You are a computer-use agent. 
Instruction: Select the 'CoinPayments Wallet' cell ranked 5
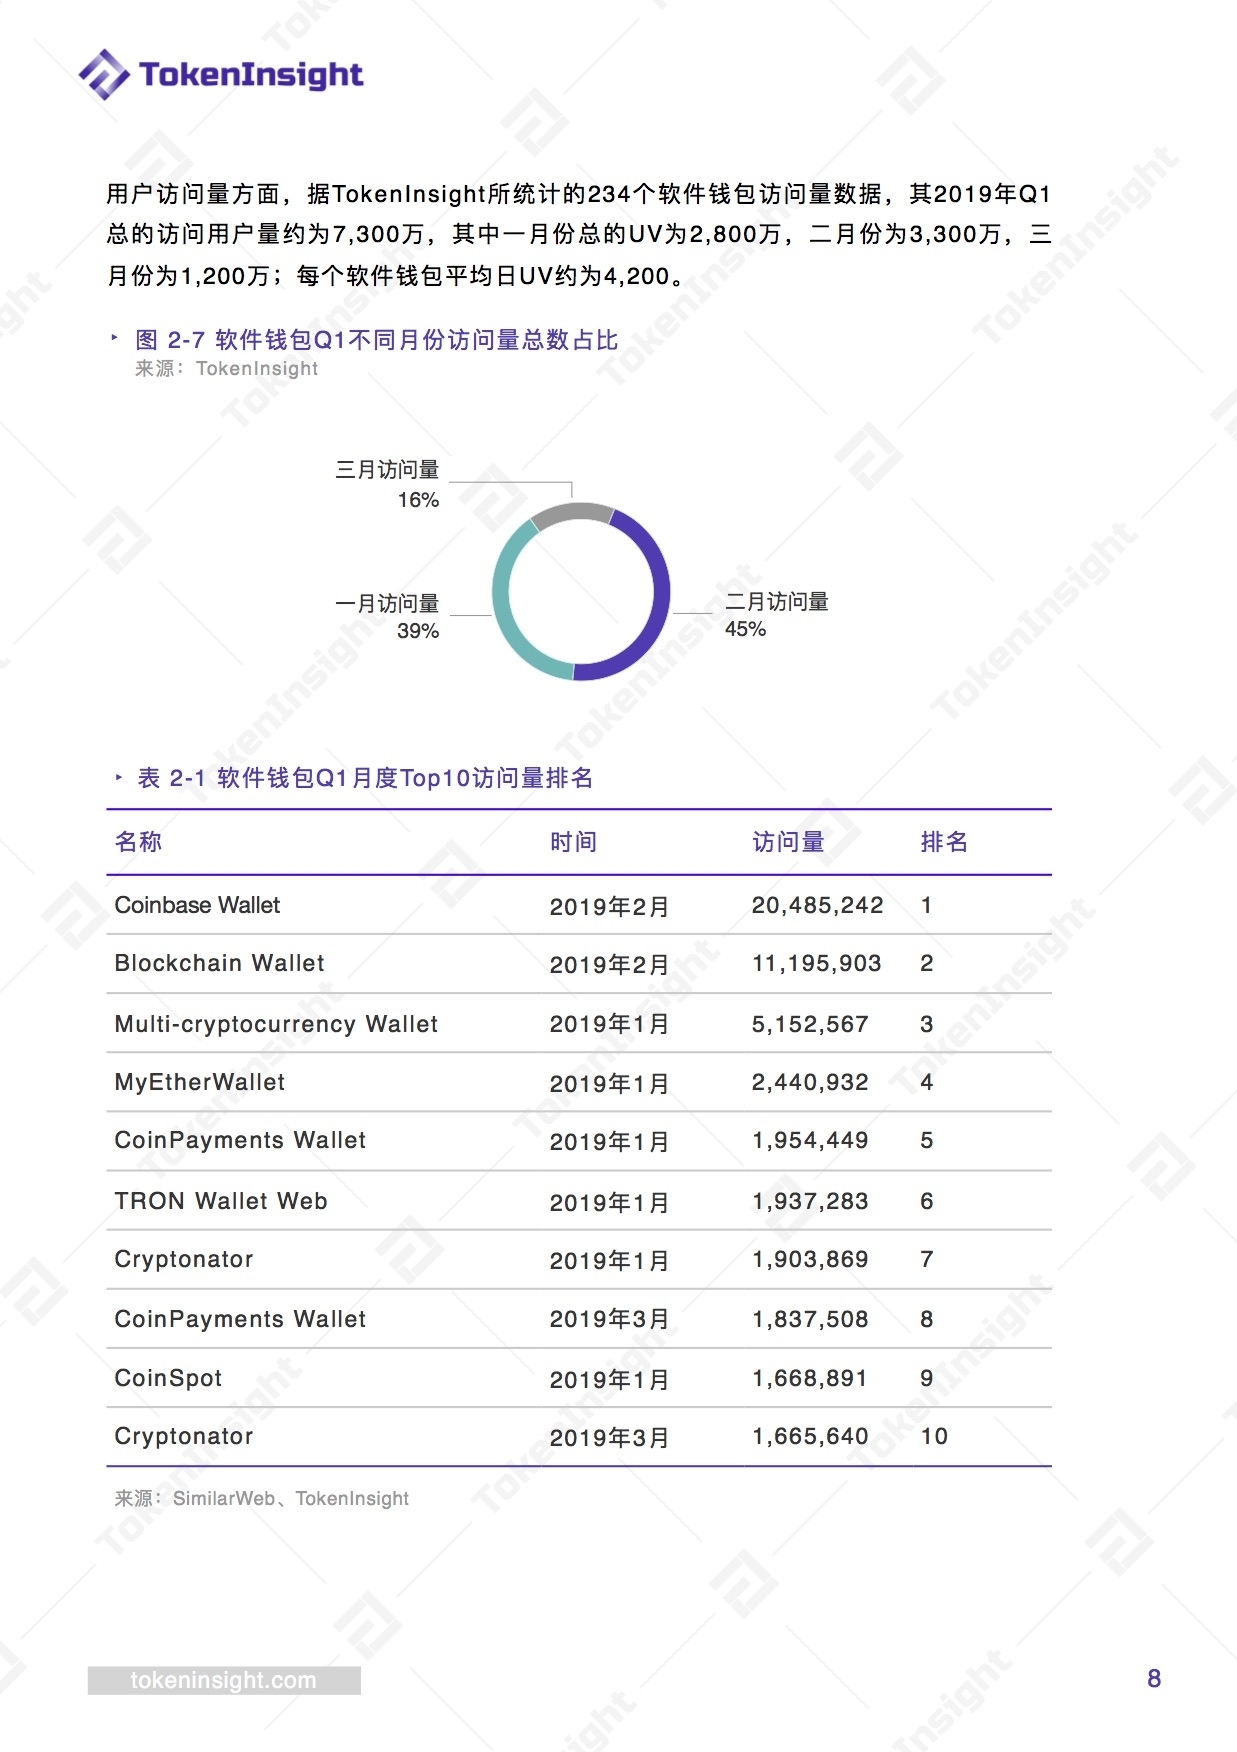click(241, 1140)
